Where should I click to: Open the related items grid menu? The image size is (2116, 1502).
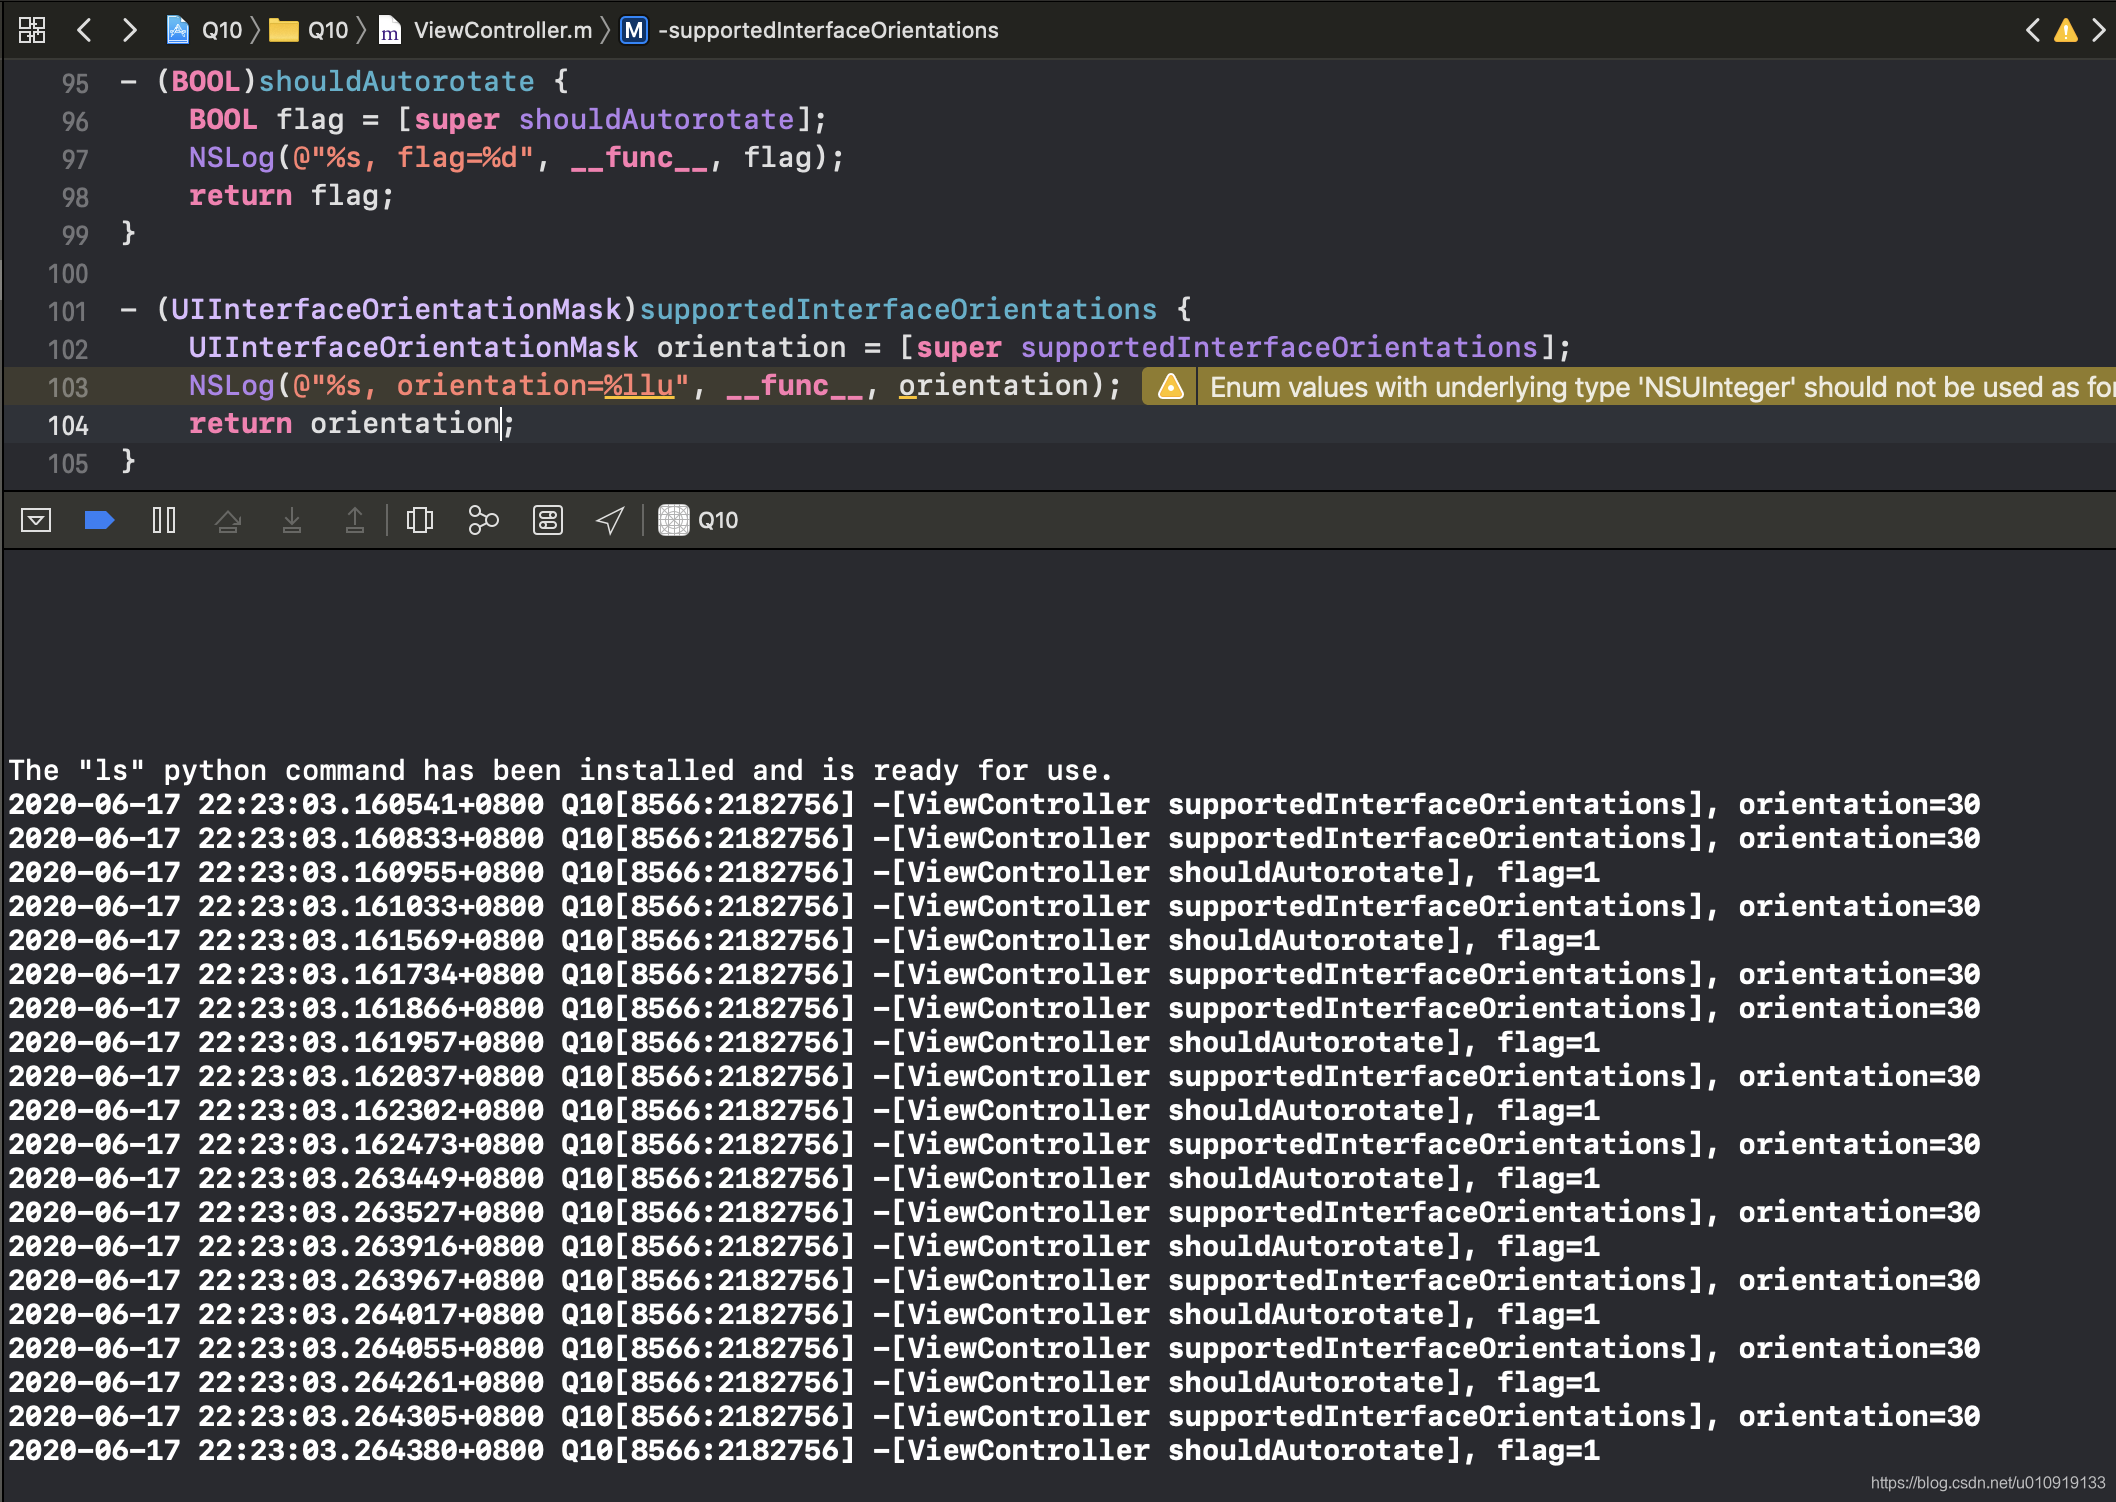point(32,30)
